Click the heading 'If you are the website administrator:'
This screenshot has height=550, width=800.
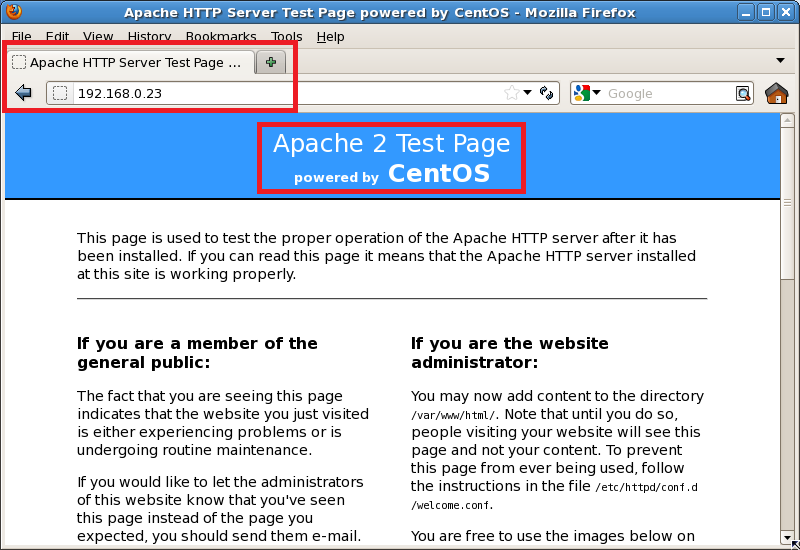click(510, 353)
